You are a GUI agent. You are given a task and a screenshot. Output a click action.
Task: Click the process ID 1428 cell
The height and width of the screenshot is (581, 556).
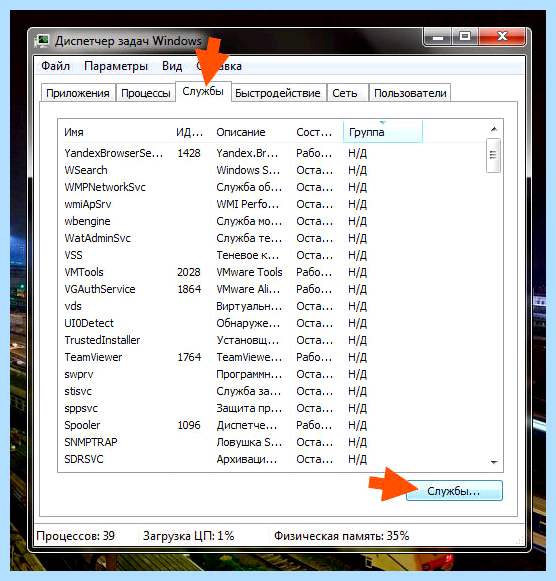click(x=189, y=153)
